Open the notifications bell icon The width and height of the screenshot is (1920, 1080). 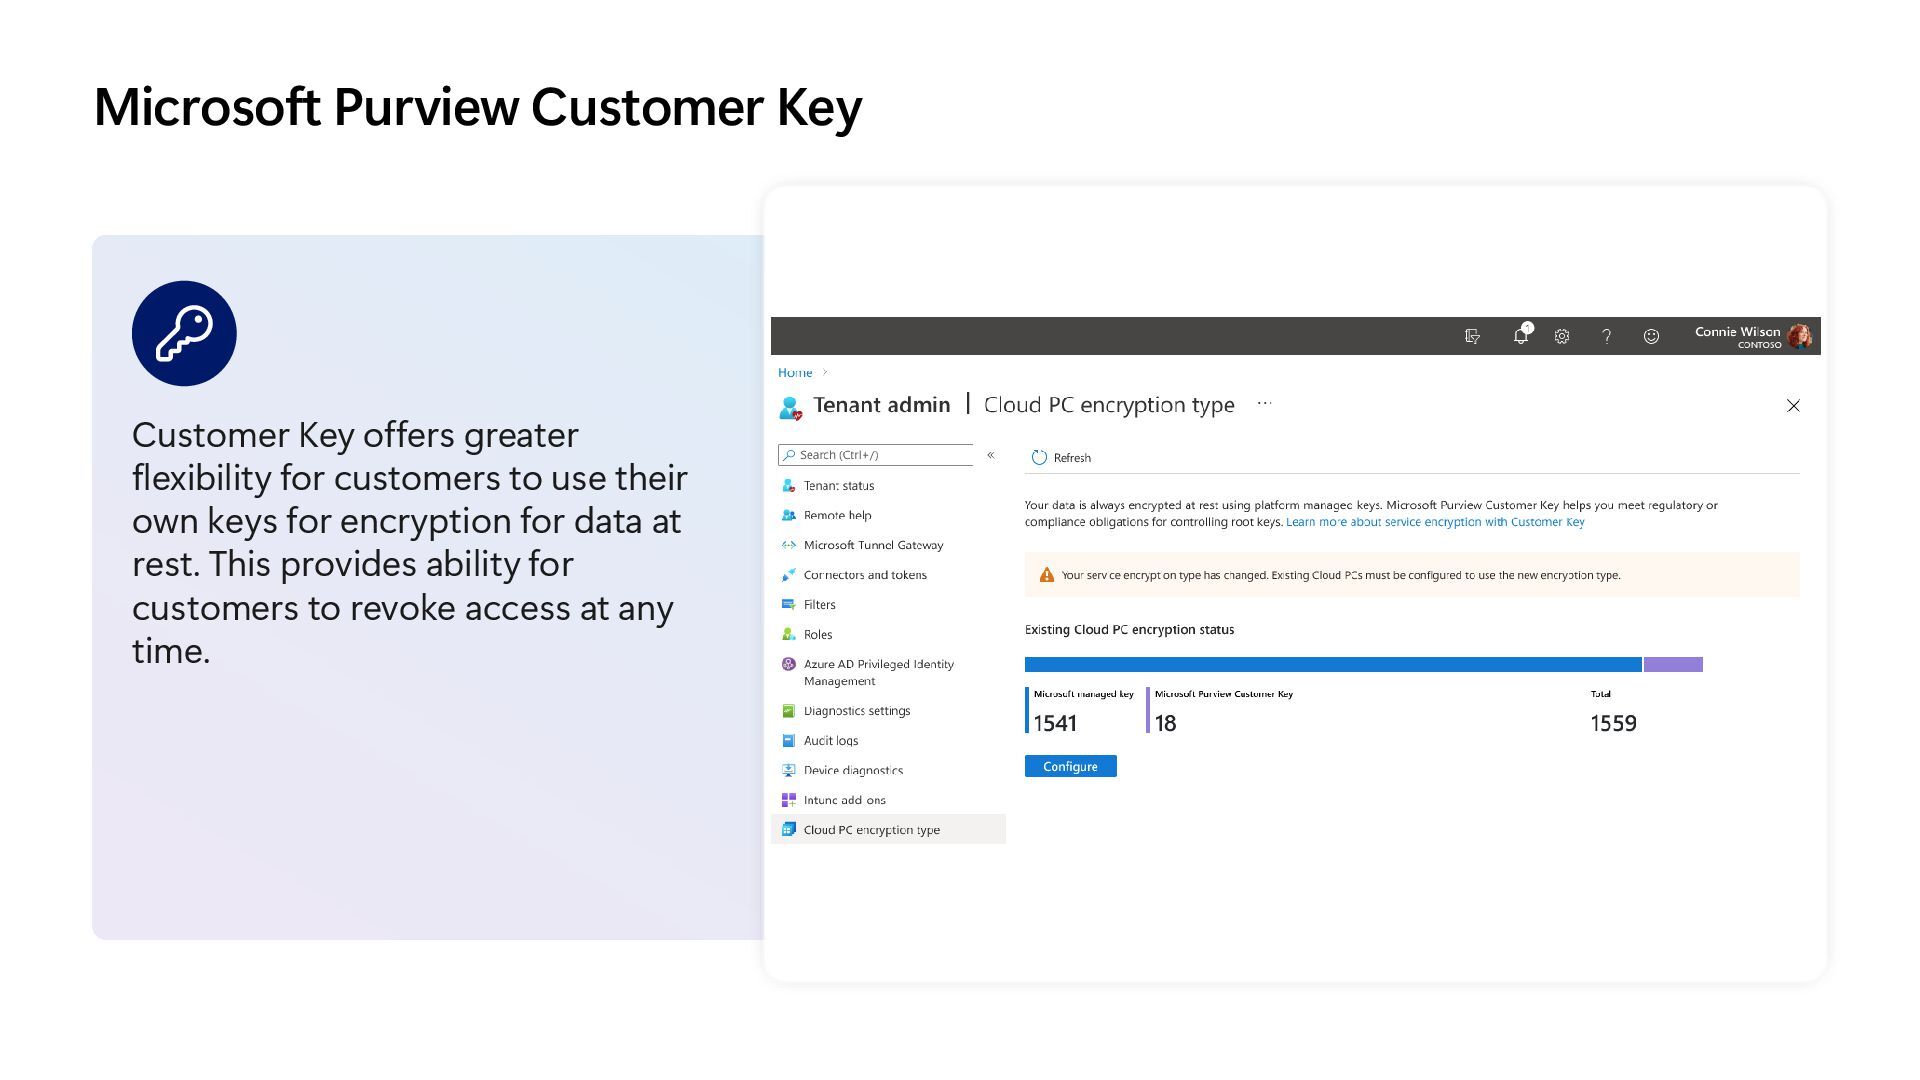[x=1521, y=336]
